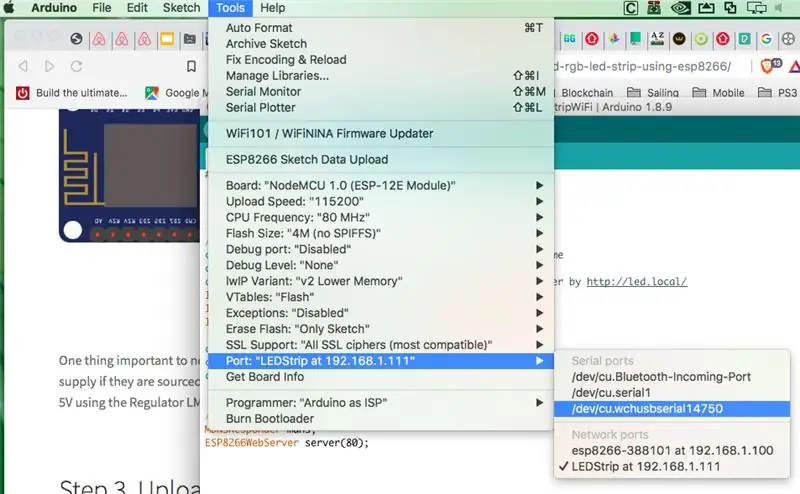
Task: Open the NVIDIA menu bar icon
Action: pyautogui.click(x=680, y=8)
